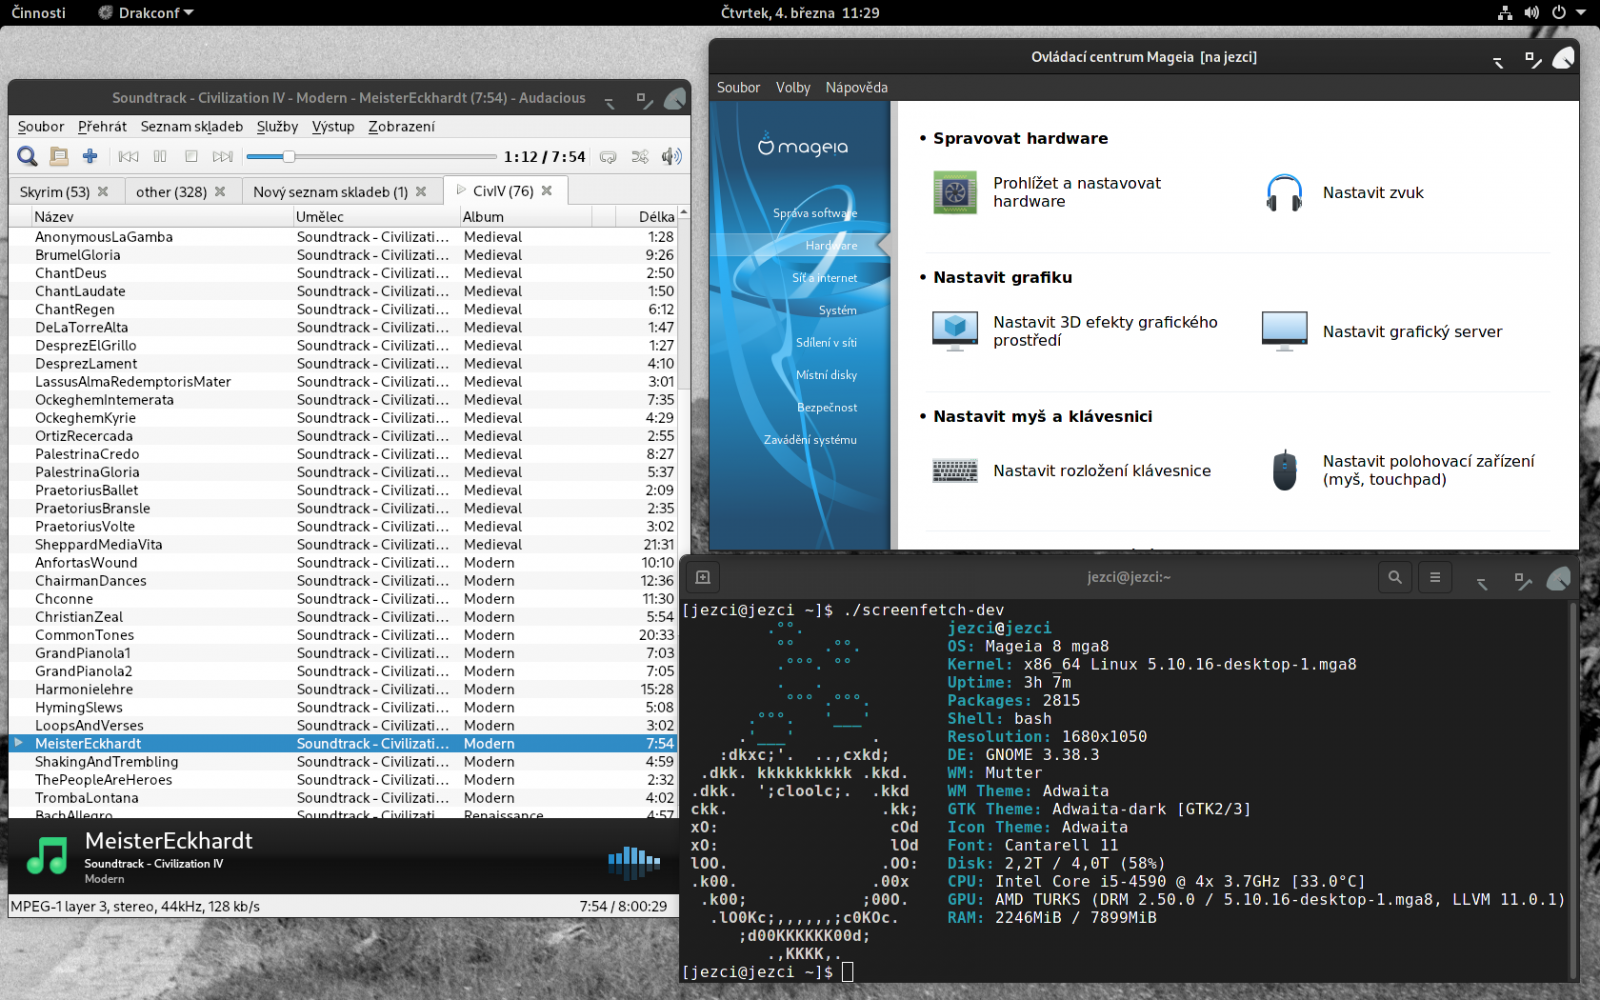Click the stop playback icon
1600x1000 pixels.
(x=191, y=156)
